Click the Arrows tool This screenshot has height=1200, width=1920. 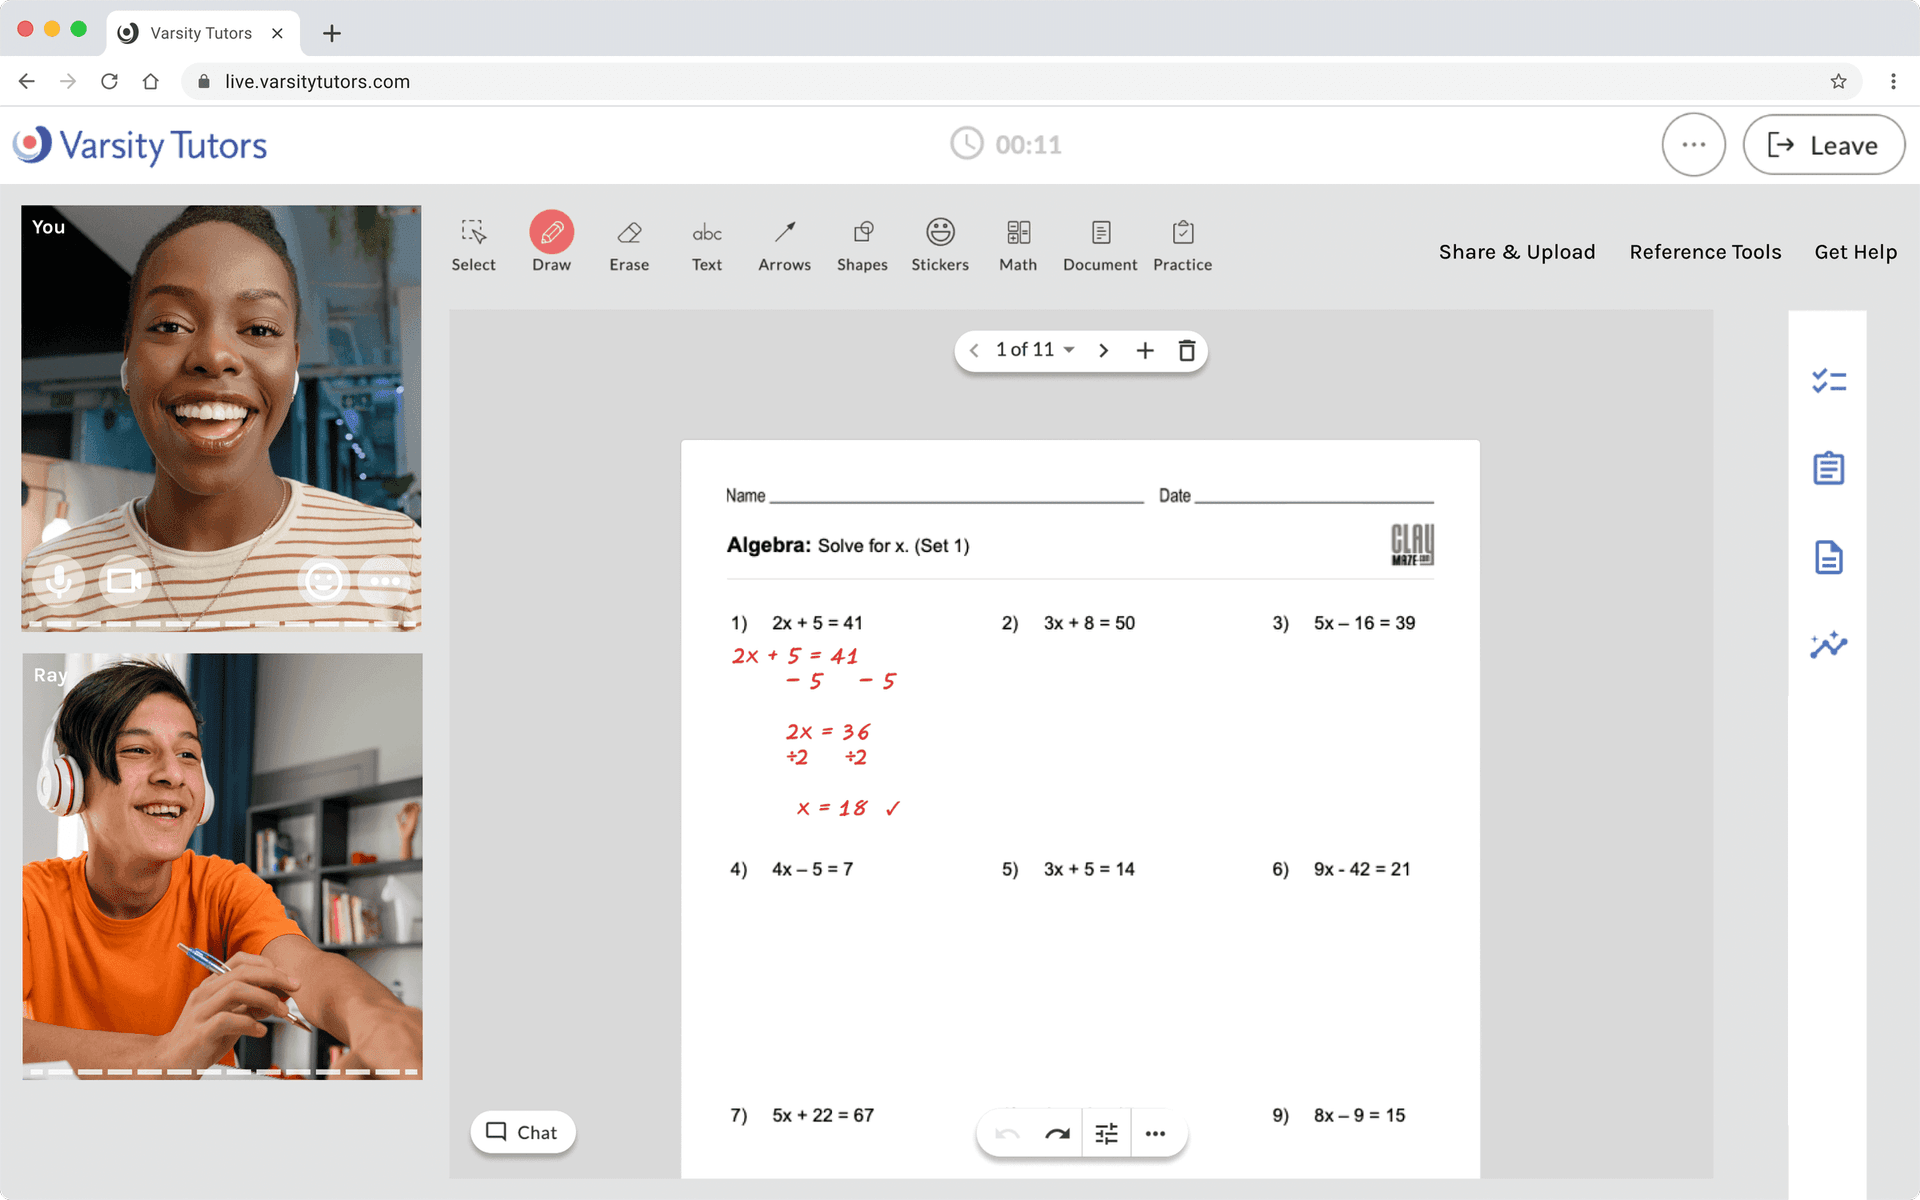click(x=784, y=245)
